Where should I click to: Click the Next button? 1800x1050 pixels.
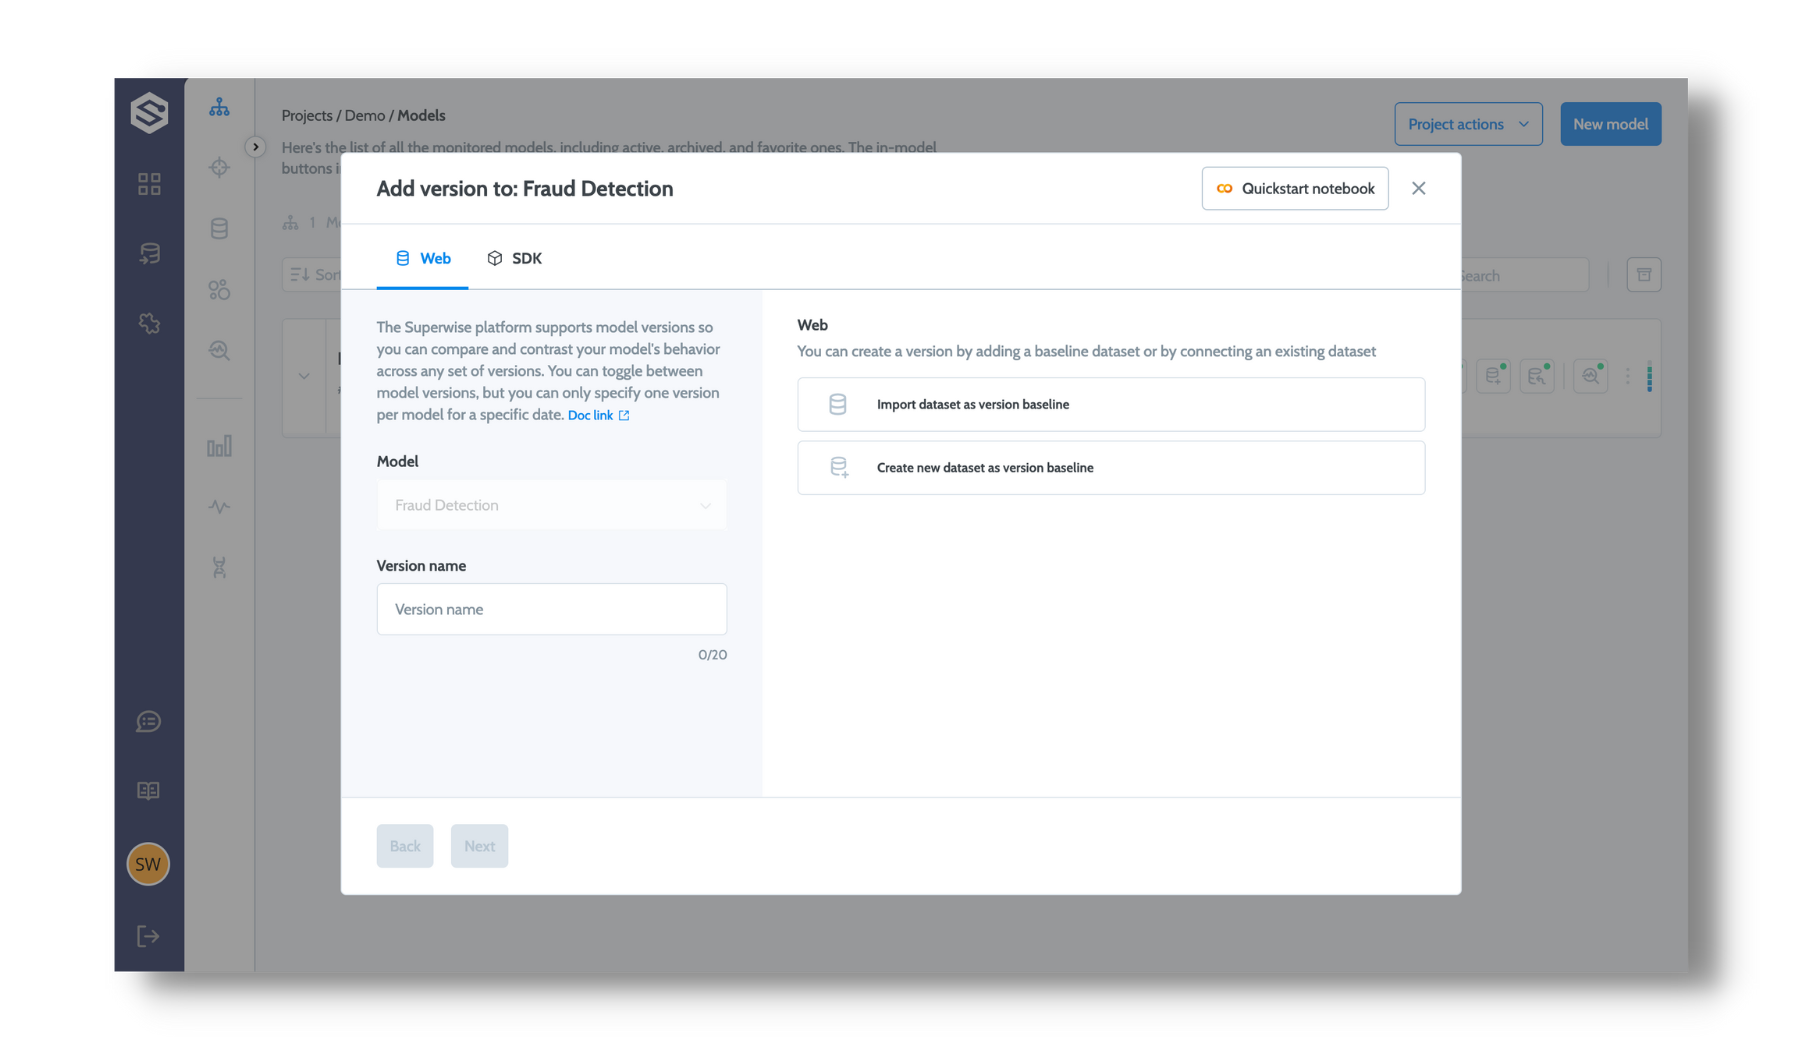pyautogui.click(x=479, y=846)
